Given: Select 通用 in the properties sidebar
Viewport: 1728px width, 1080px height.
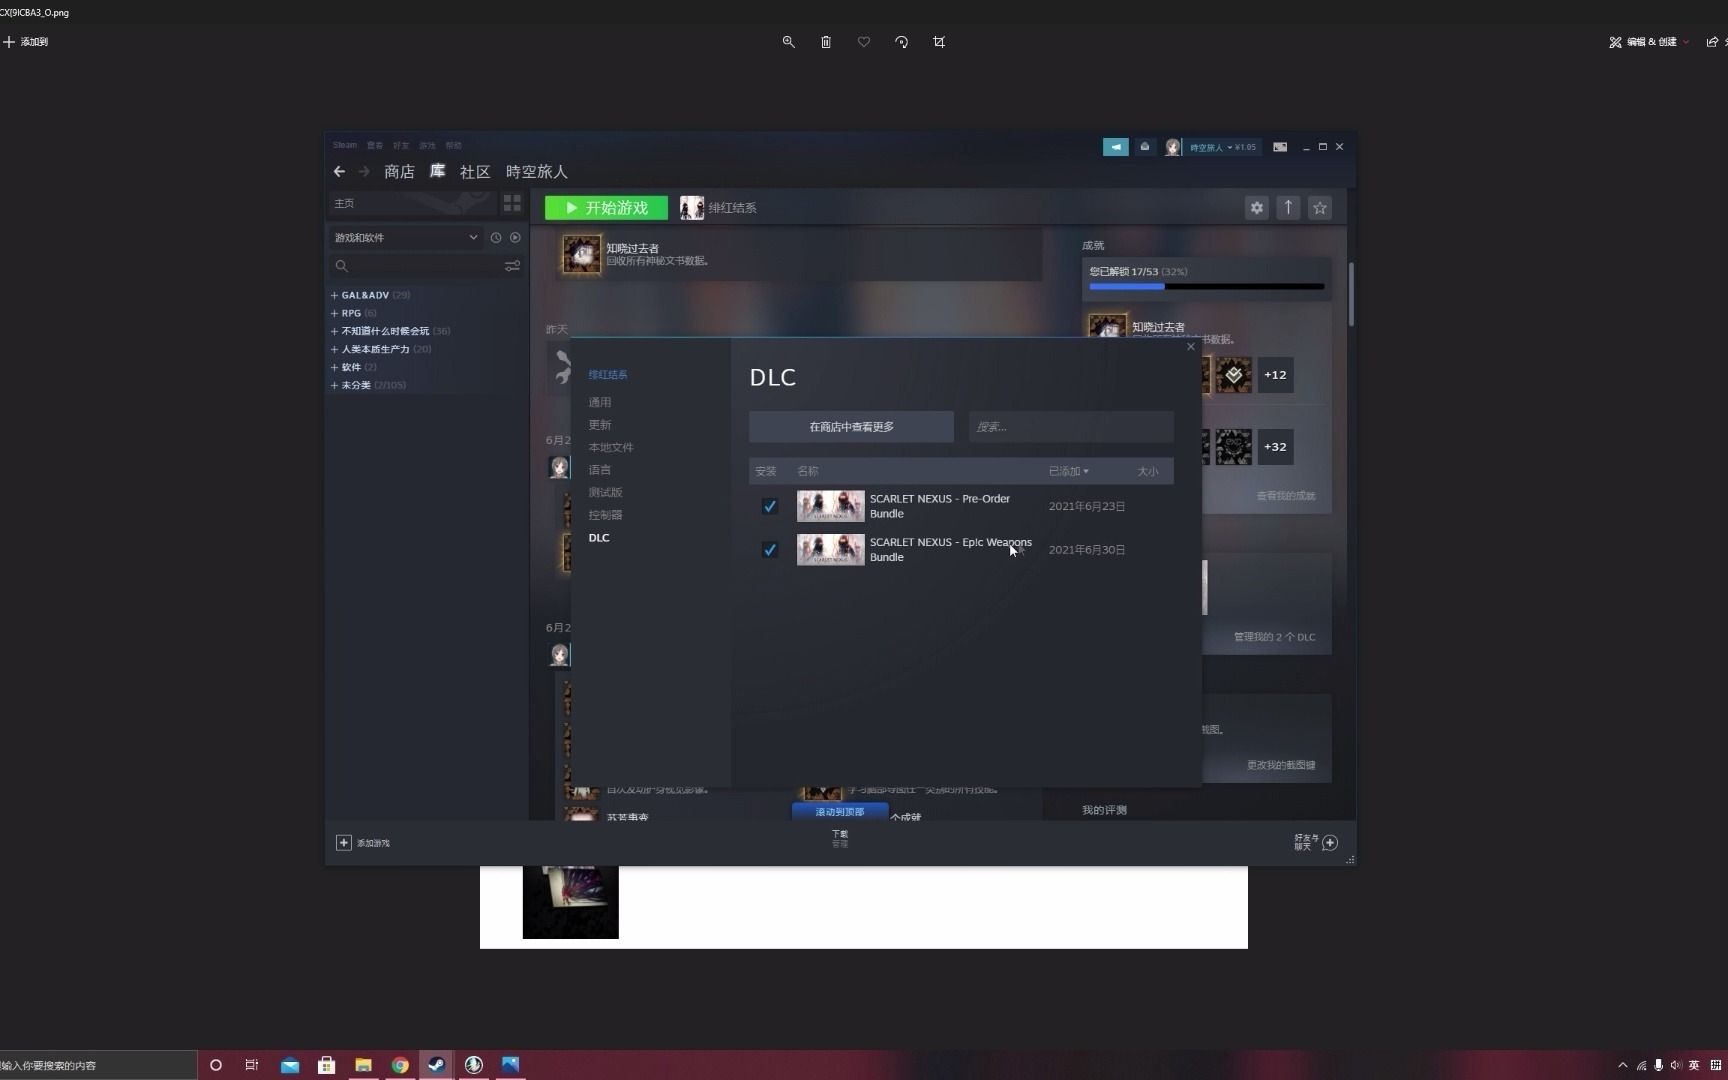Looking at the screenshot, I should tap(600, 402).
